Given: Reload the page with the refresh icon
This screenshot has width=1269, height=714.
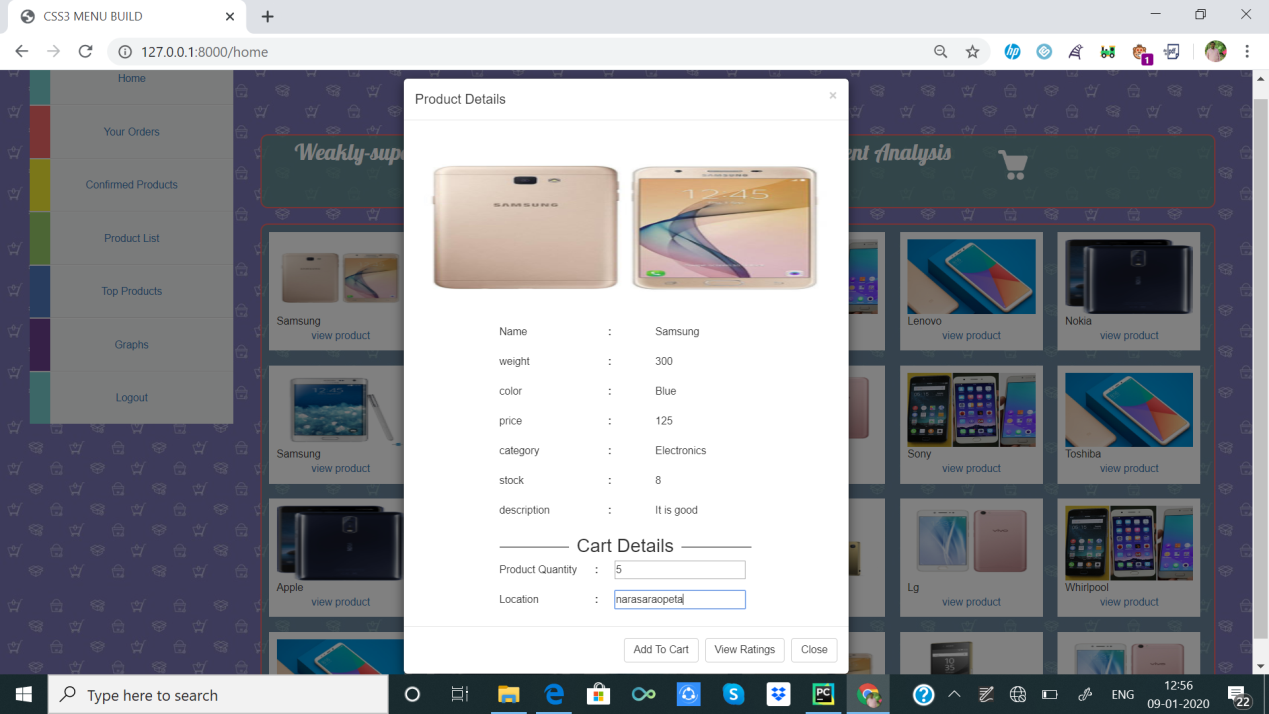Looking at the screenshot, I should point(86,51).
